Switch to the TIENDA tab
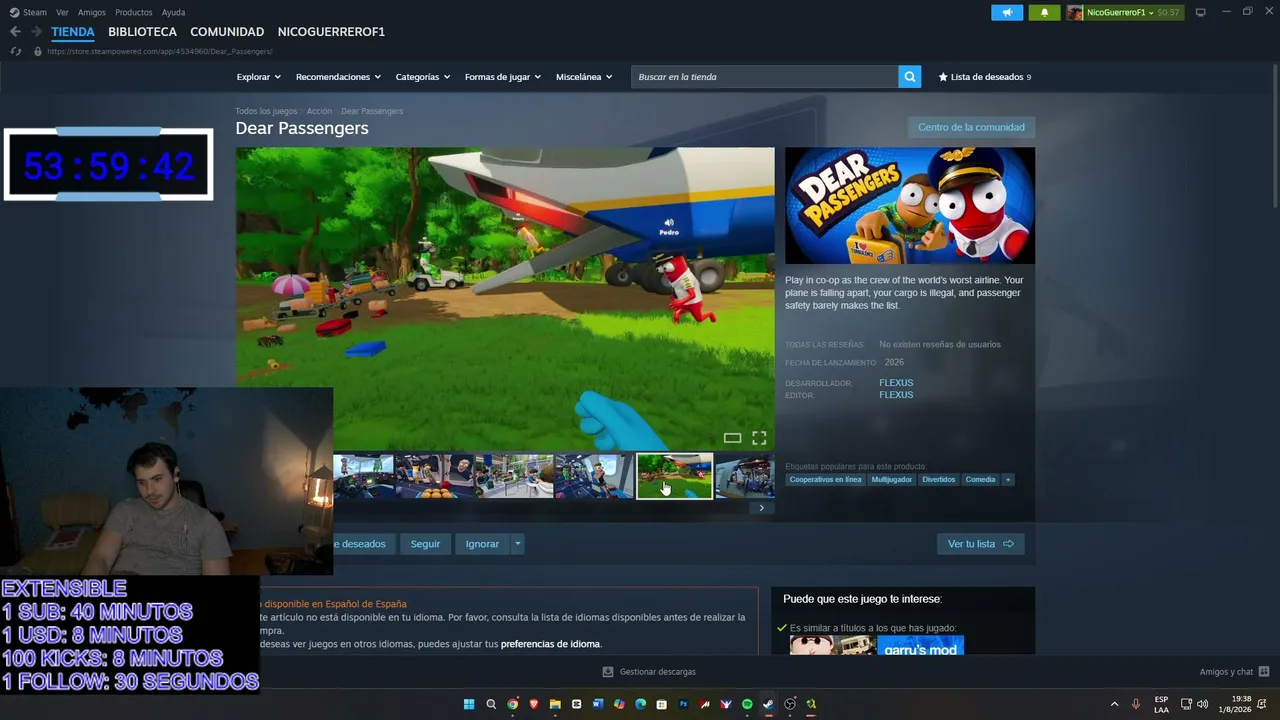 [x=73, y=32]
